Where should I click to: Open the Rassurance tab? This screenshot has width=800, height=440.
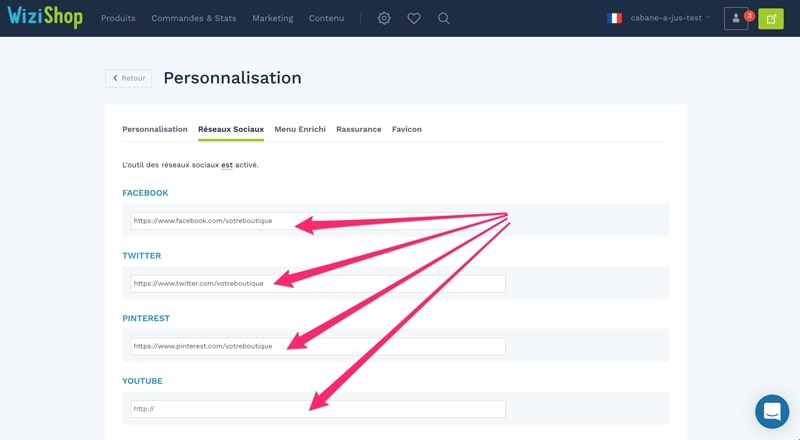click(x=359, y=129)
